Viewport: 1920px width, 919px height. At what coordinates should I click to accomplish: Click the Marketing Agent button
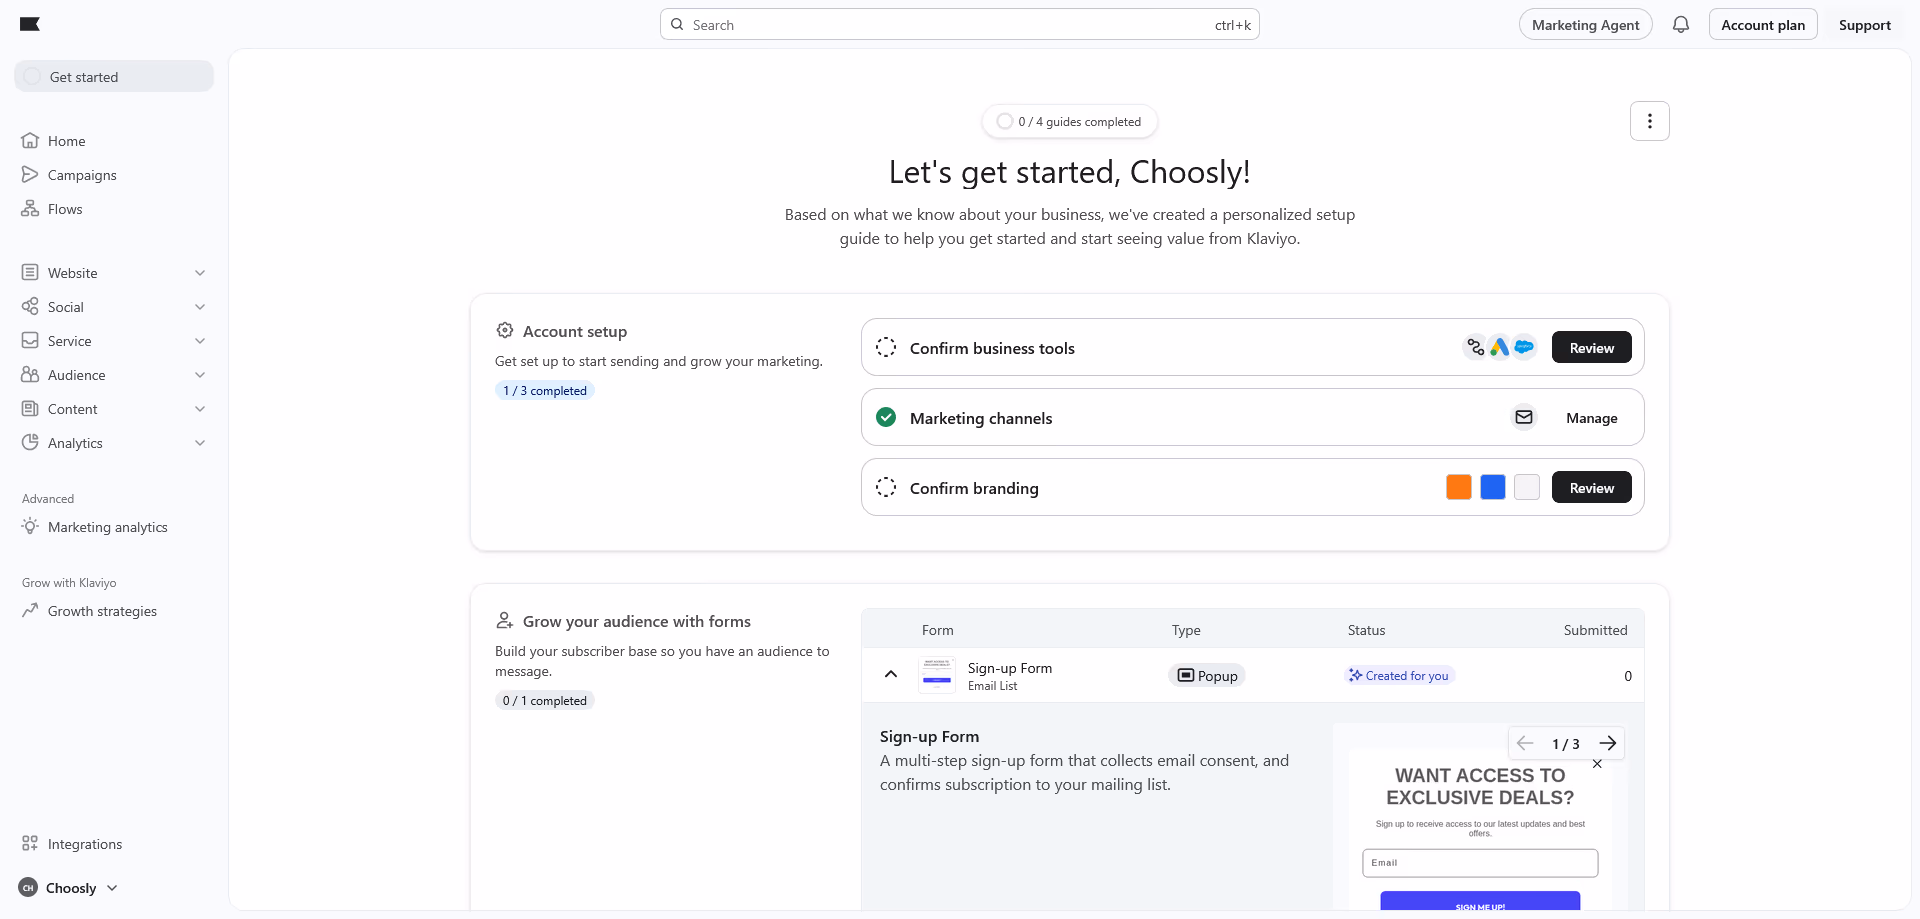coord(1585,25)
